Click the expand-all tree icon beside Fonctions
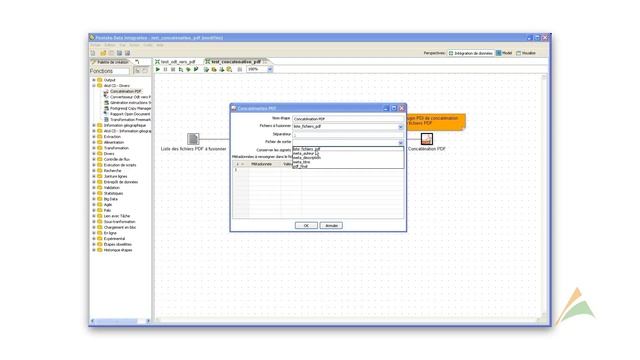Image resolution: width=640 pixels, height=360 pixels. [x=138, y=71]
